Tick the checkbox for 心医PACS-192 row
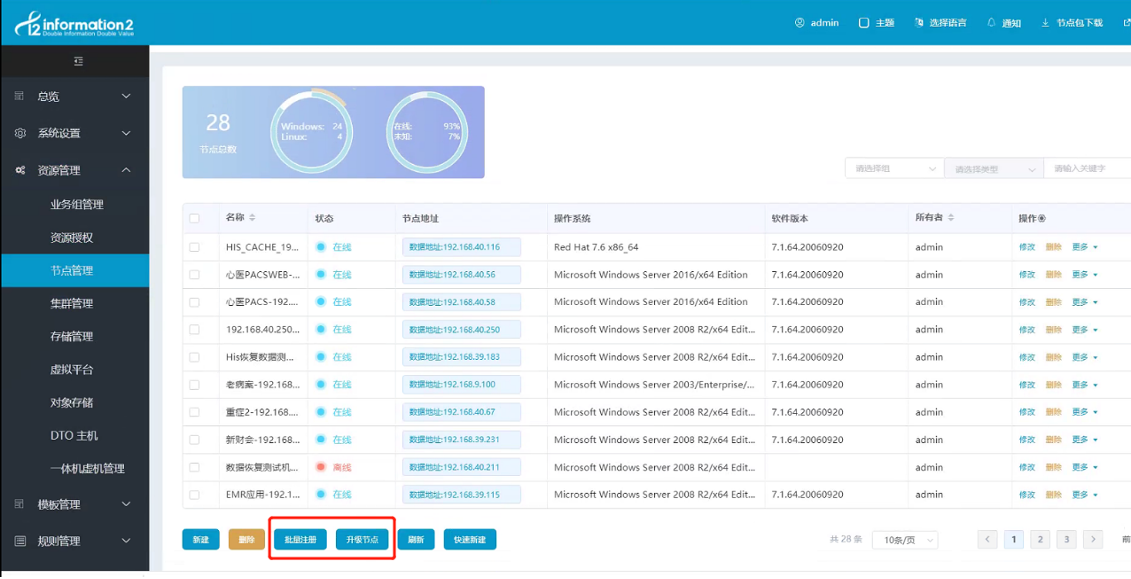The image size is (1131, 579). 194,302
